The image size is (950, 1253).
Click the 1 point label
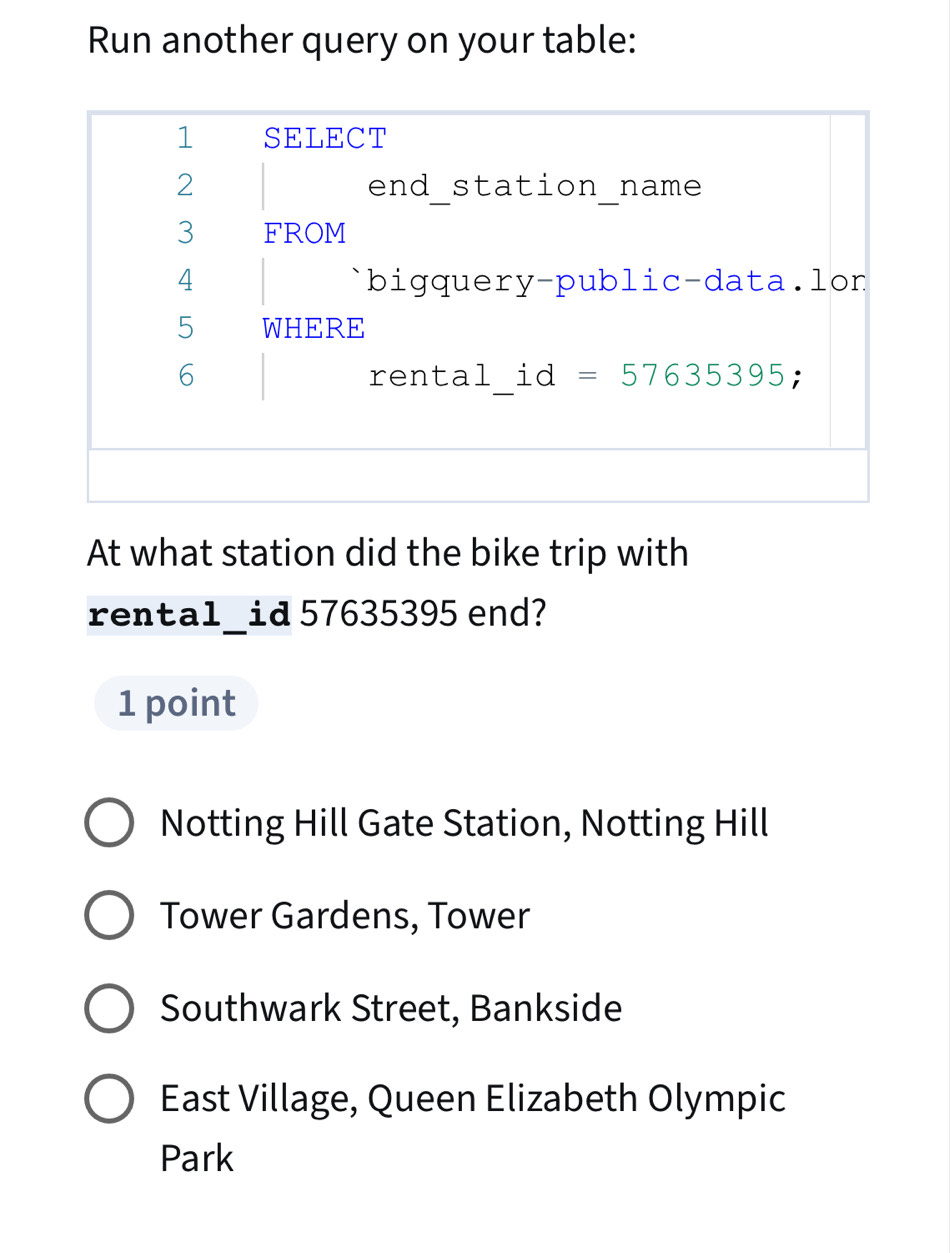176,703
